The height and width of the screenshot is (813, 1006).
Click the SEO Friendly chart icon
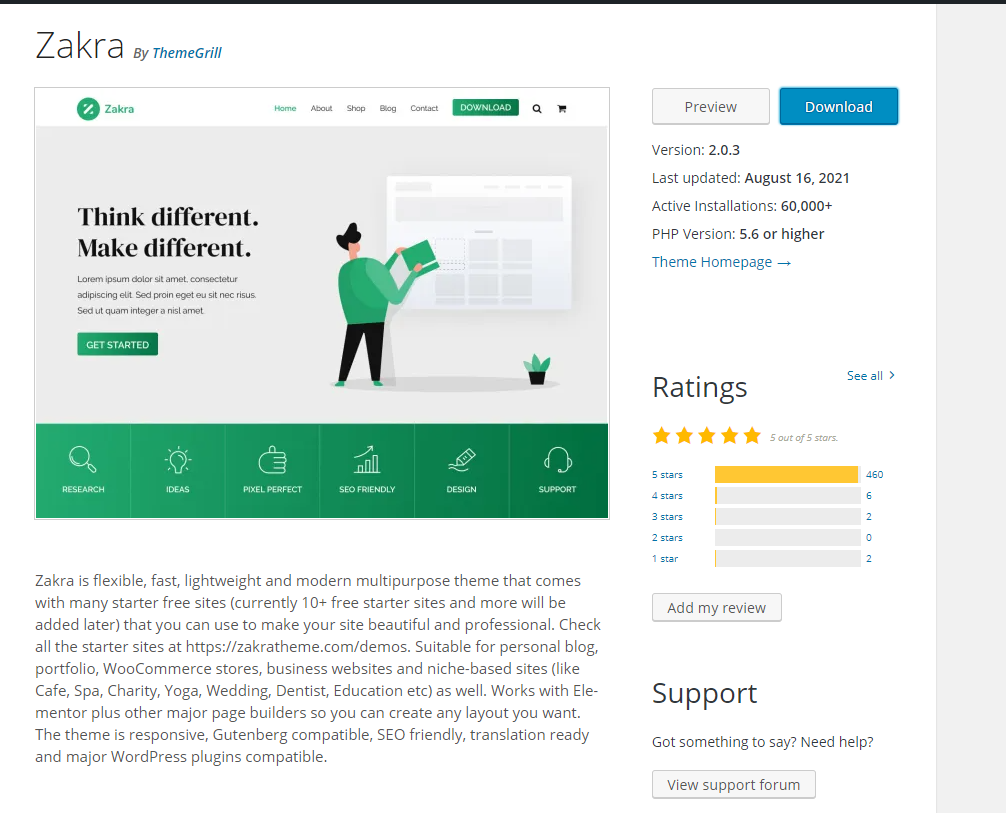tap(367, 459)
